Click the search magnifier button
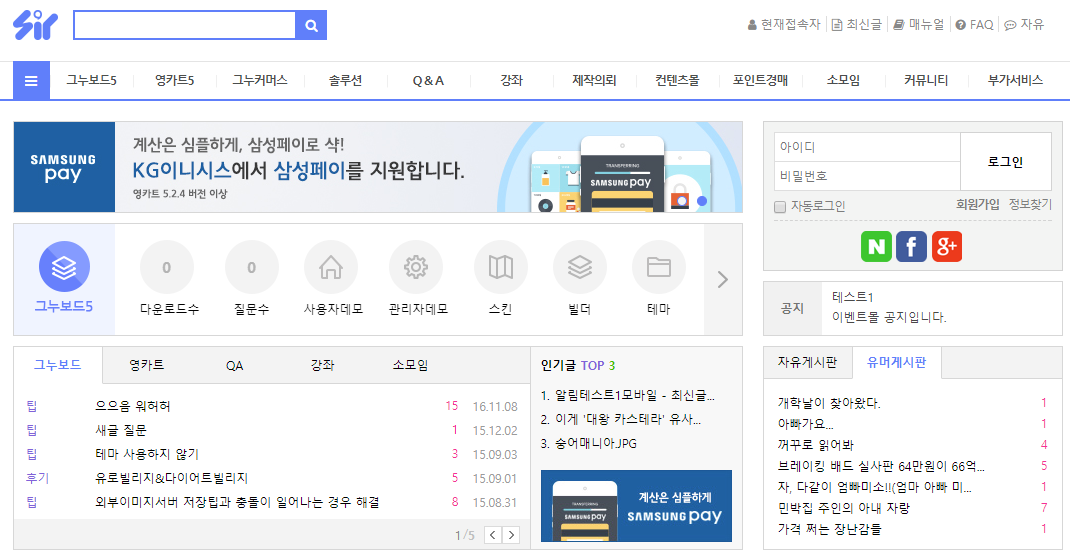1070x551 pixels. 311,25
